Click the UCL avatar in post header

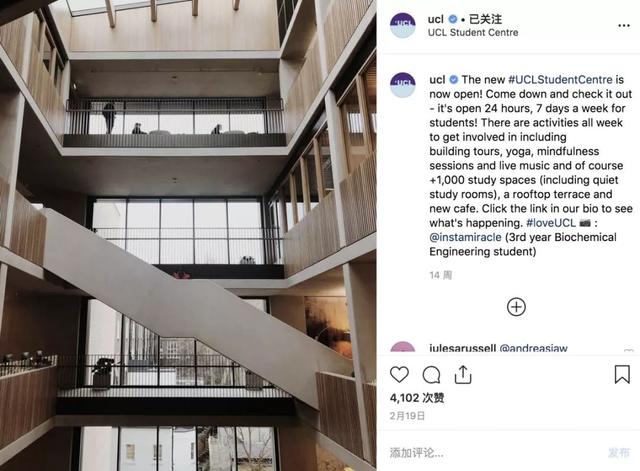pyautogui.click(x=403, y=26)
